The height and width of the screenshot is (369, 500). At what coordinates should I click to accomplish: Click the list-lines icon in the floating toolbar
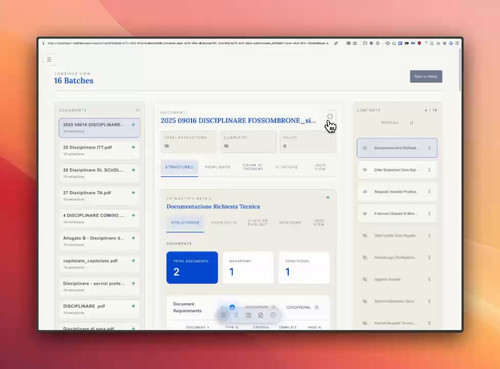click(x=236, y=315)
